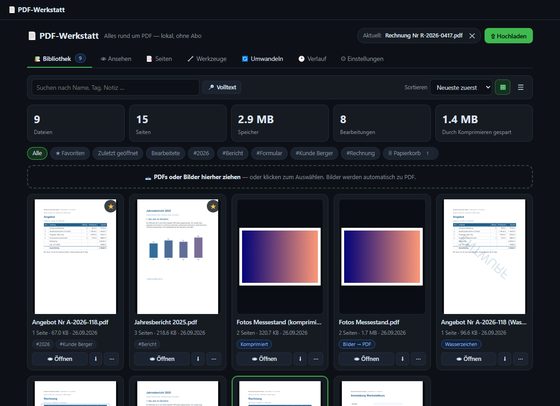
Task: Open the Wasserzeichen Angebot with Öffnen
Action: (x=469, y=359)
